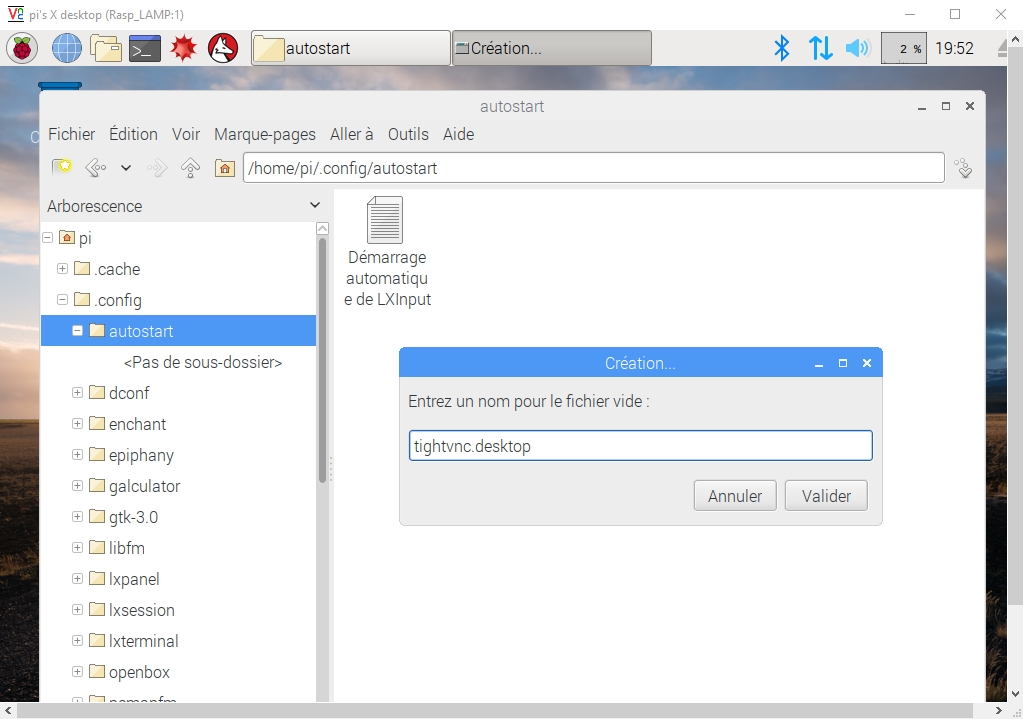This screenshot has height=719, width=1023.
Task: Expand the gtk-3.0 folder node
Action: click(77, 516)
